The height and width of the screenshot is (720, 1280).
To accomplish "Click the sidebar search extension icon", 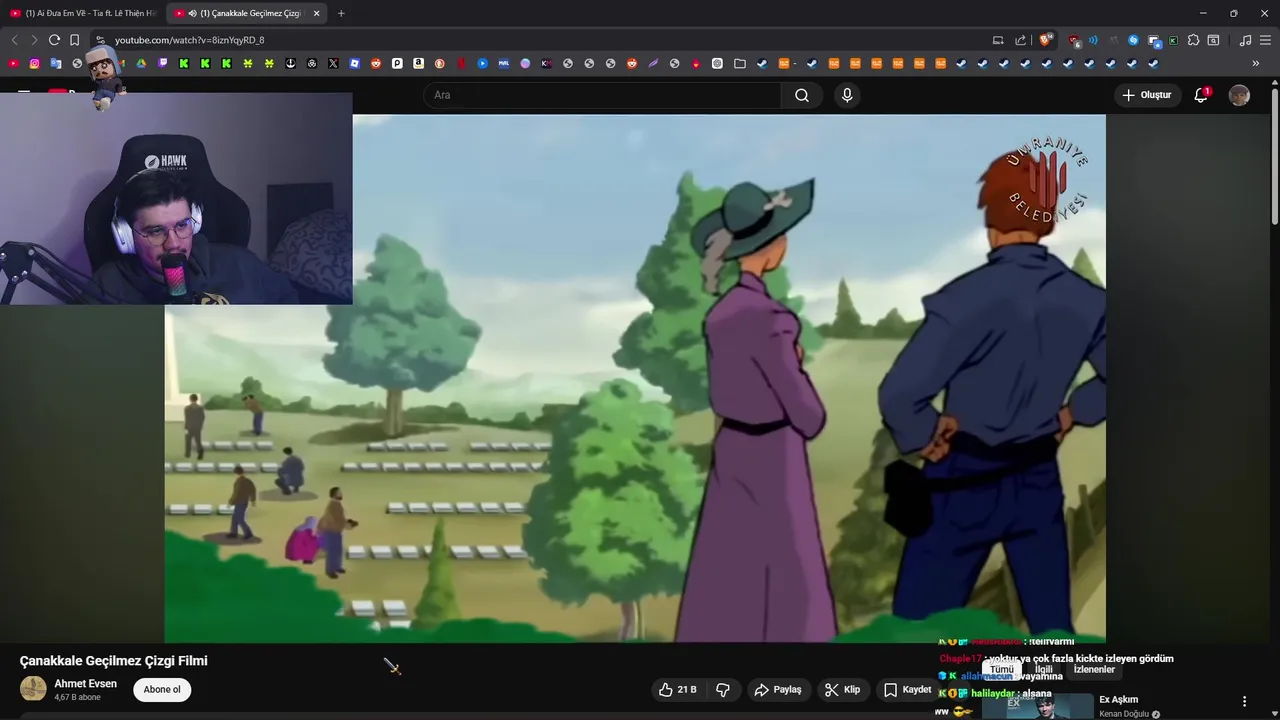I will point(1213,40).
